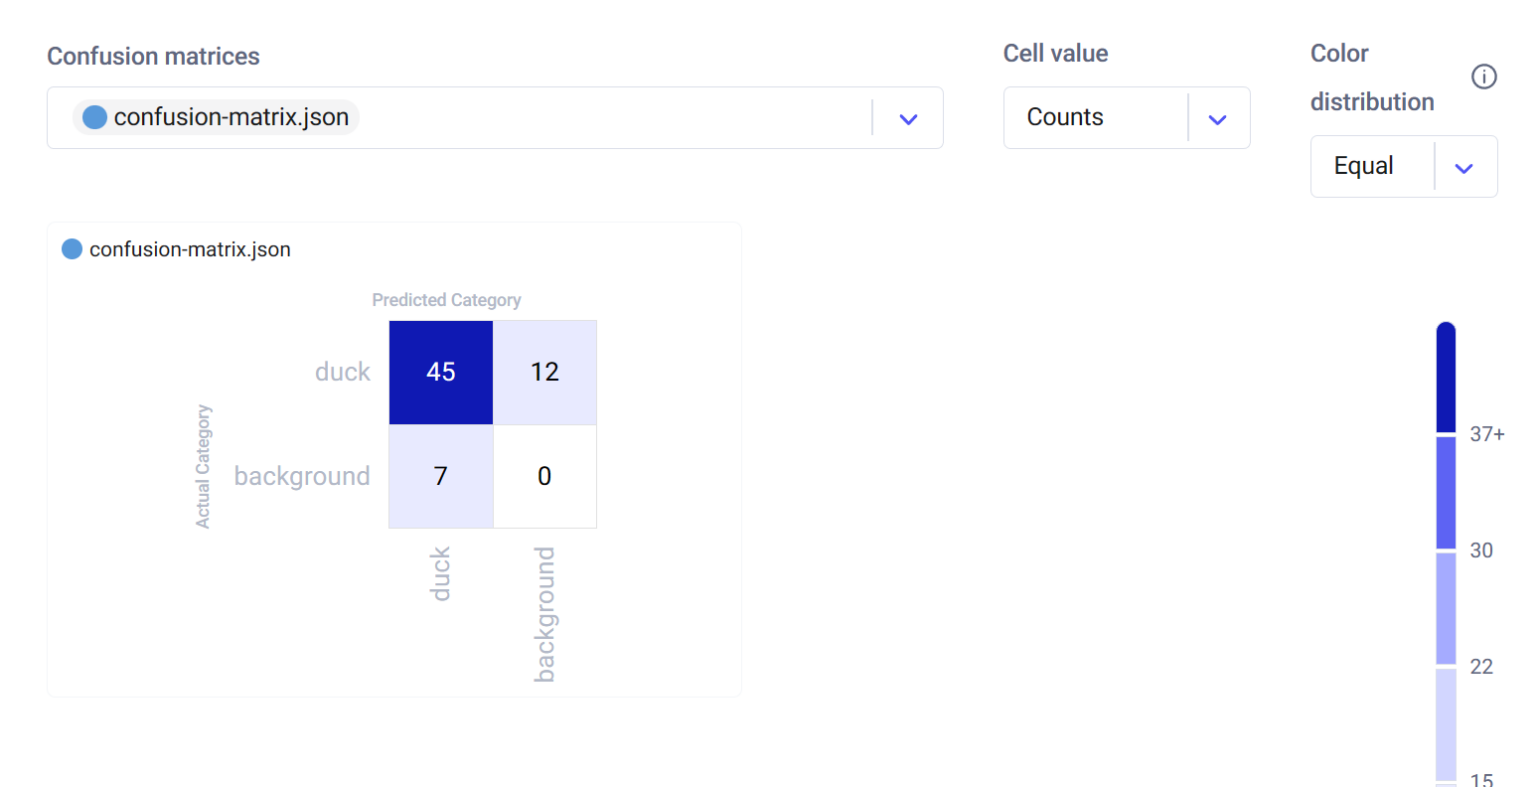Click the darkest blue legend segment above 37+

[x=1446, y=378]
